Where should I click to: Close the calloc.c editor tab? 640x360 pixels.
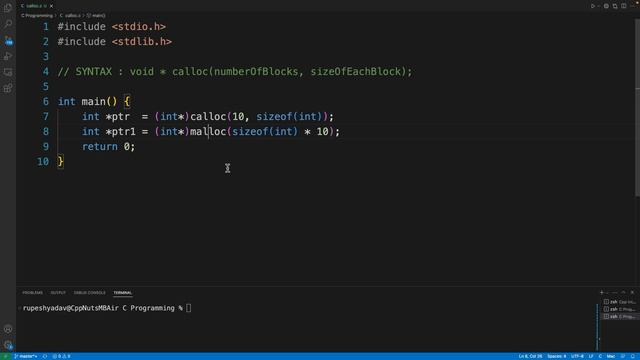coord(51,6)
